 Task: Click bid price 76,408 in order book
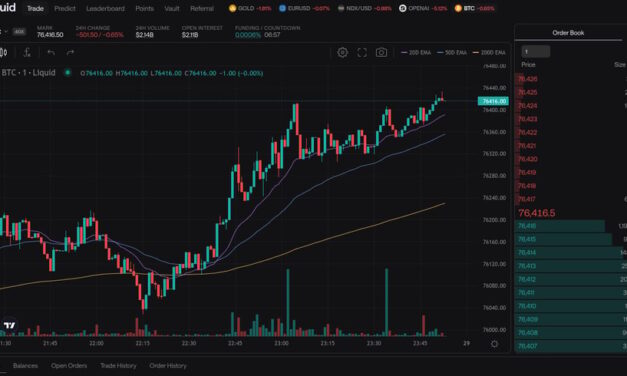point(527,332)
